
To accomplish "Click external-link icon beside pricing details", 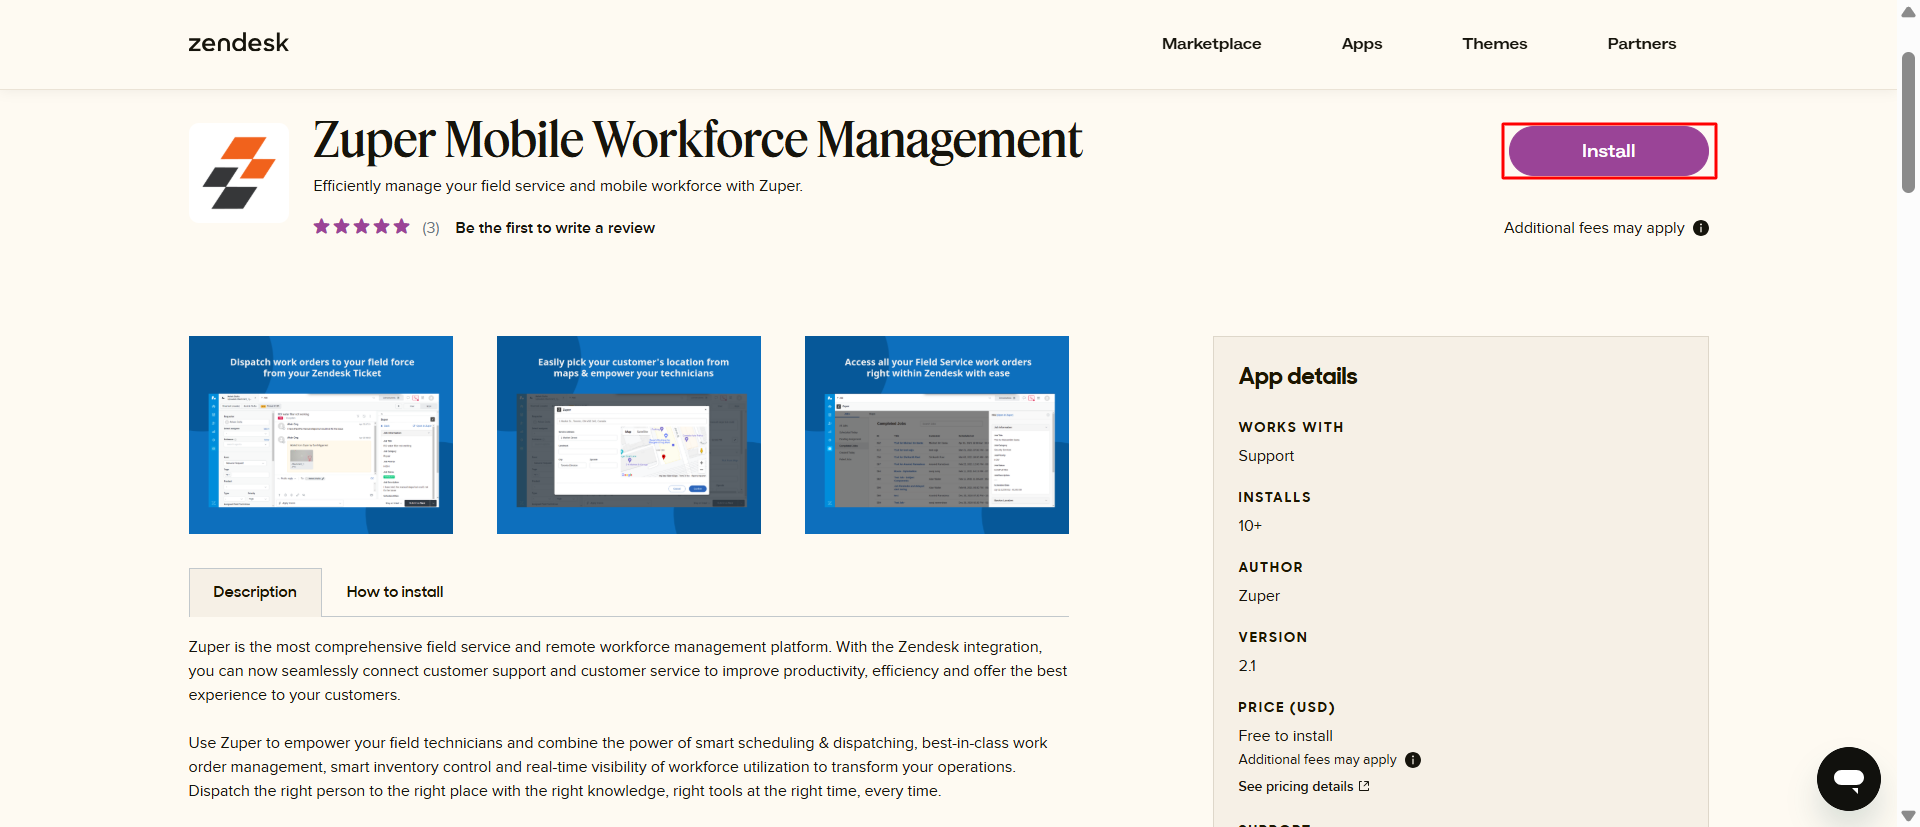I will 1364,786.
